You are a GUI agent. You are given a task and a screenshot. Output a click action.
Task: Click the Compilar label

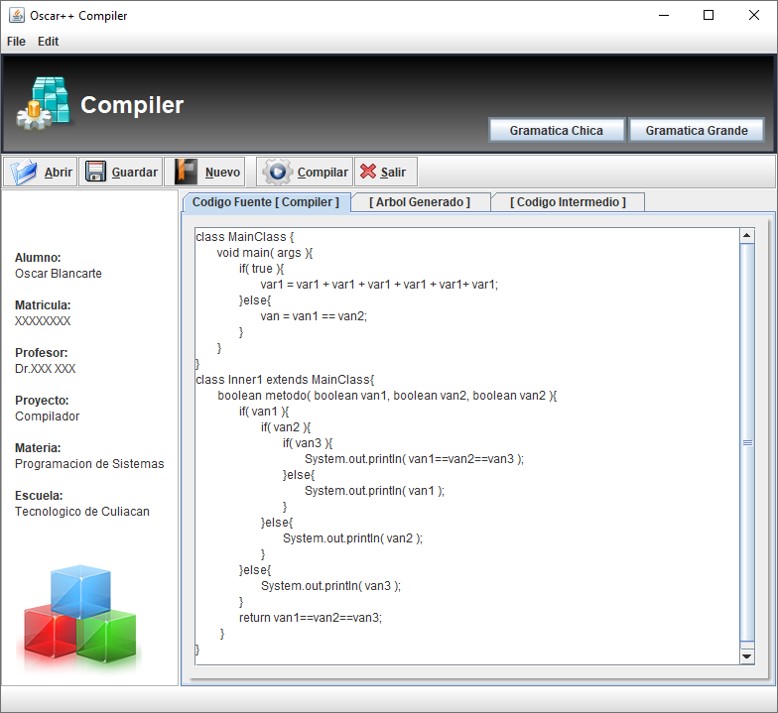click(323, 172)
